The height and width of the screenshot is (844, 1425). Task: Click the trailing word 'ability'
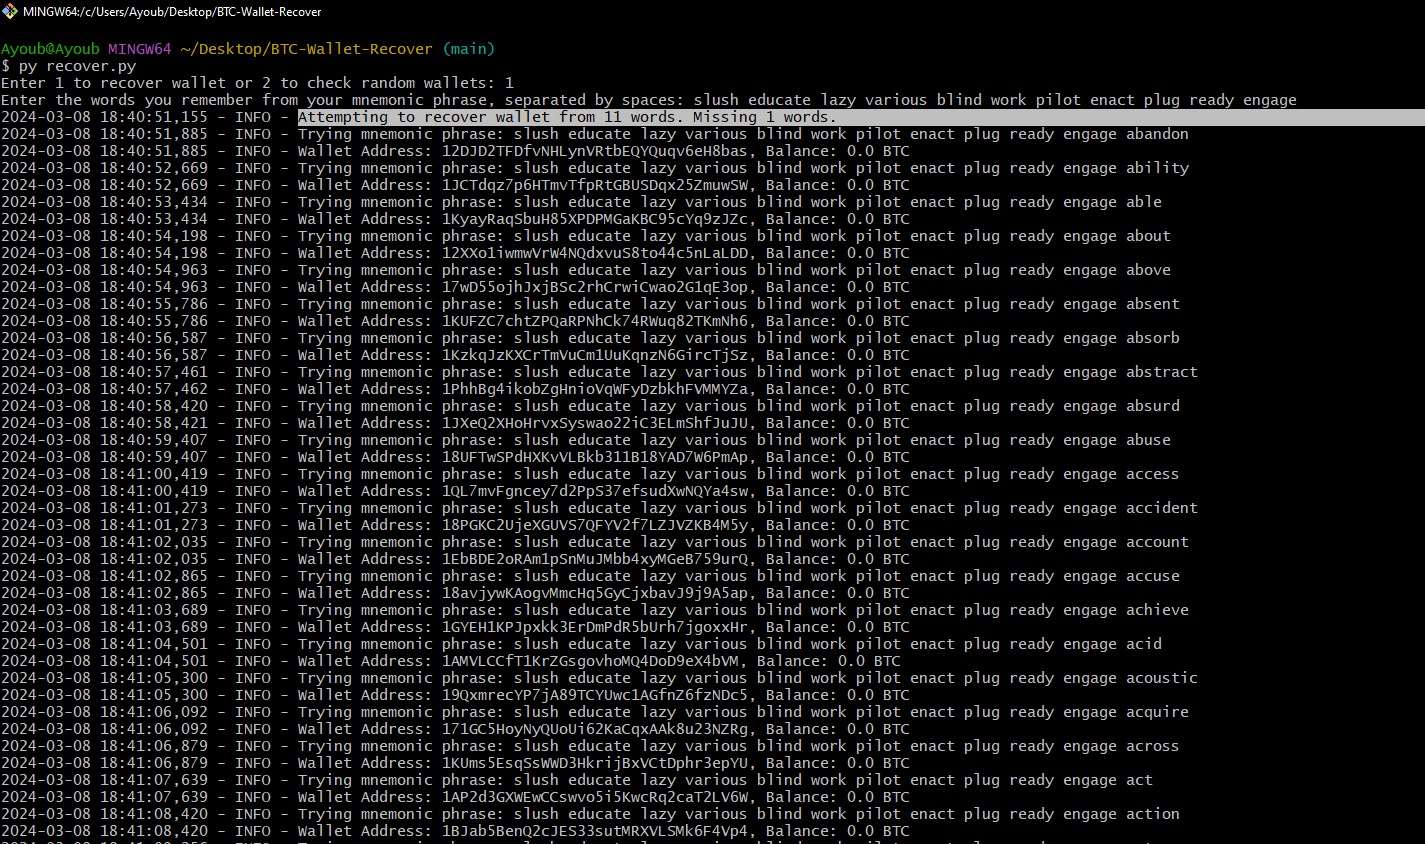[1157, 168]
